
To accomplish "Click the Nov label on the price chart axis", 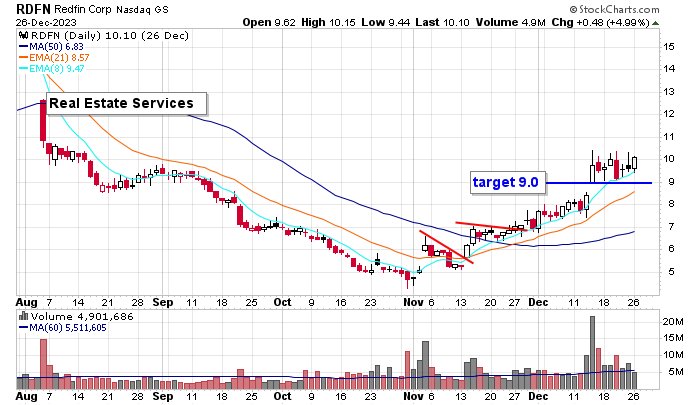I will pyautogui.click(x=413, y=303).
